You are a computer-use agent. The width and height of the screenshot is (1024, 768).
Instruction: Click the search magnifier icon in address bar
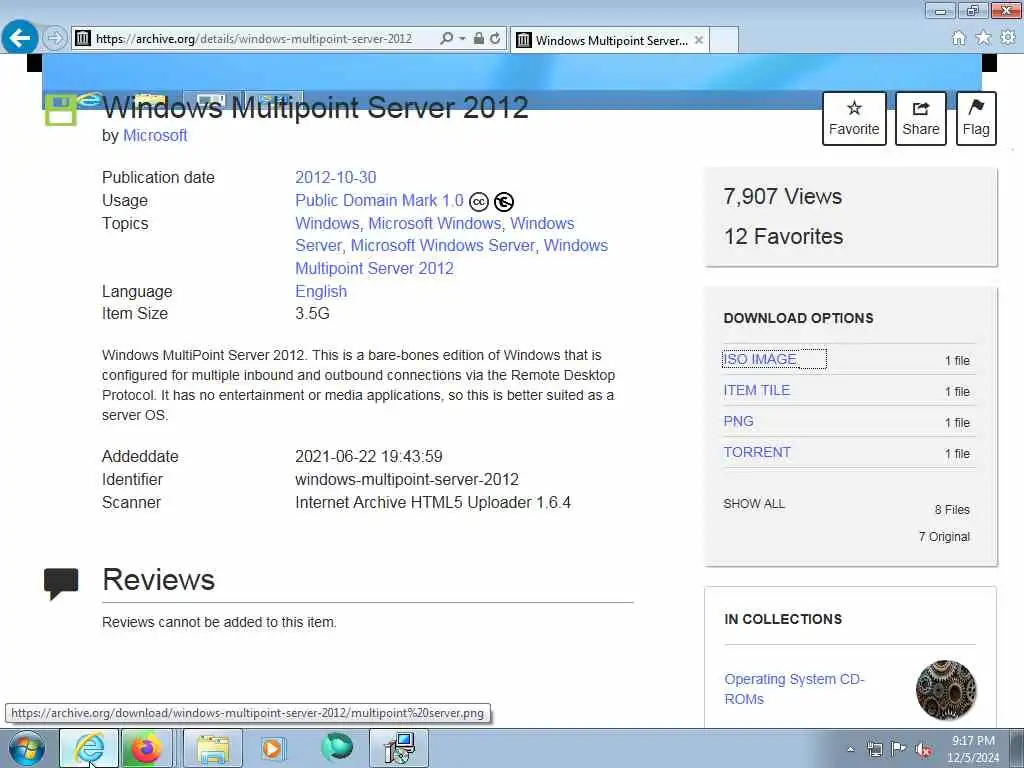coord(447,39)
